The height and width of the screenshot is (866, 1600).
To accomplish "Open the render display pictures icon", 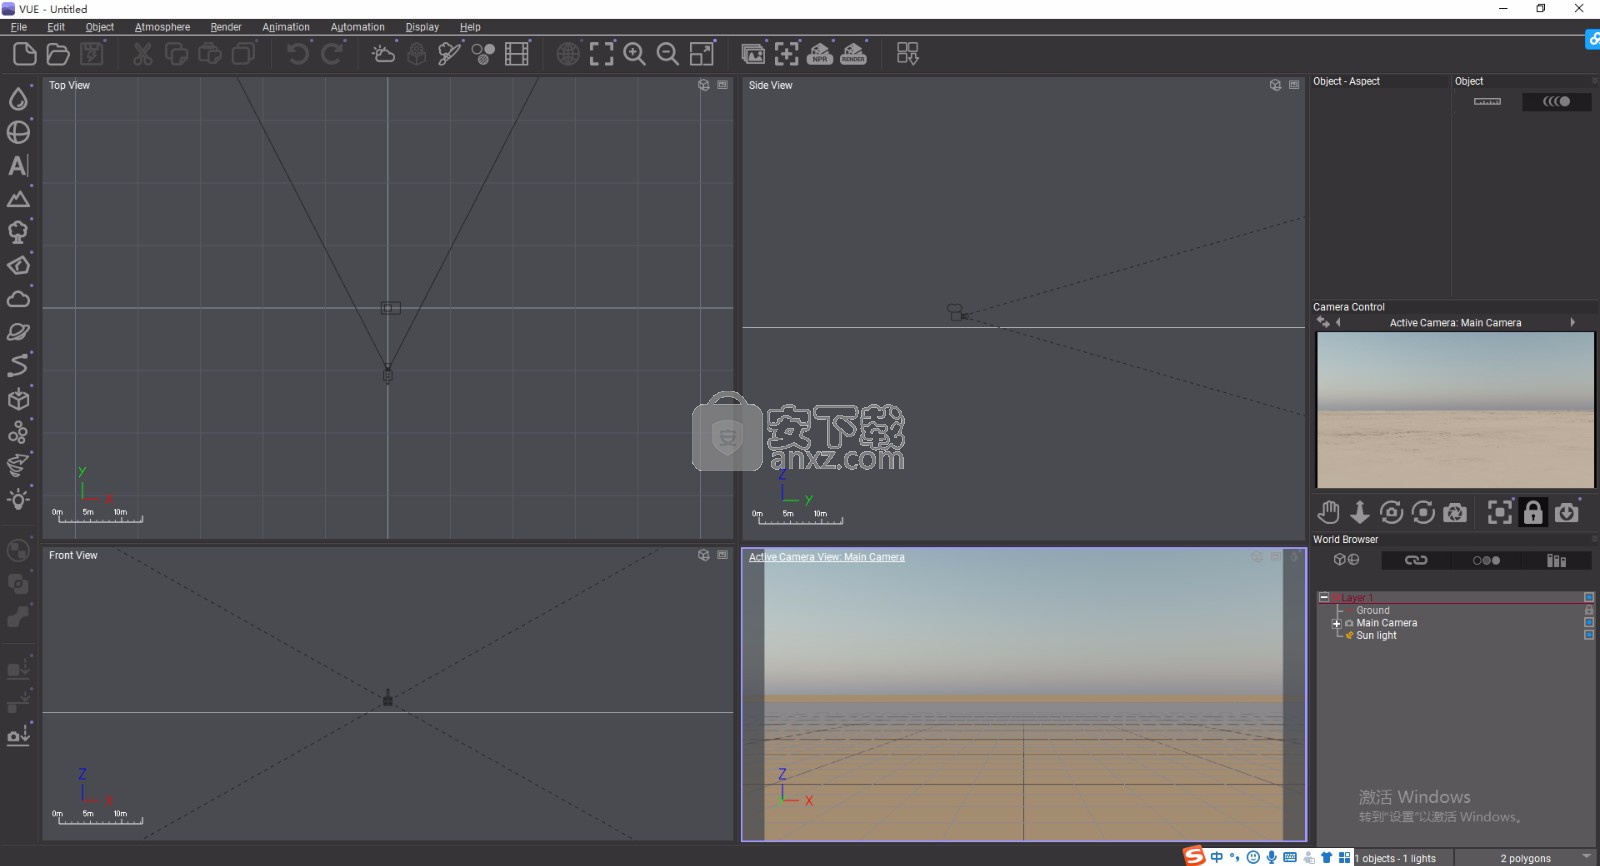I will point(753,54).
